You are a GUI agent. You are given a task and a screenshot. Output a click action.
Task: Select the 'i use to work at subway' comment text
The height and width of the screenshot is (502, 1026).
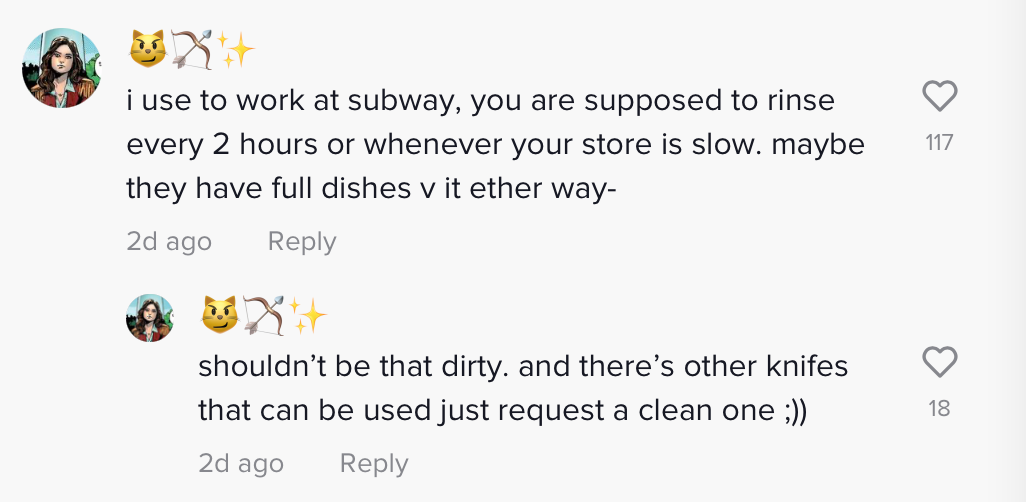click(495, 145)
